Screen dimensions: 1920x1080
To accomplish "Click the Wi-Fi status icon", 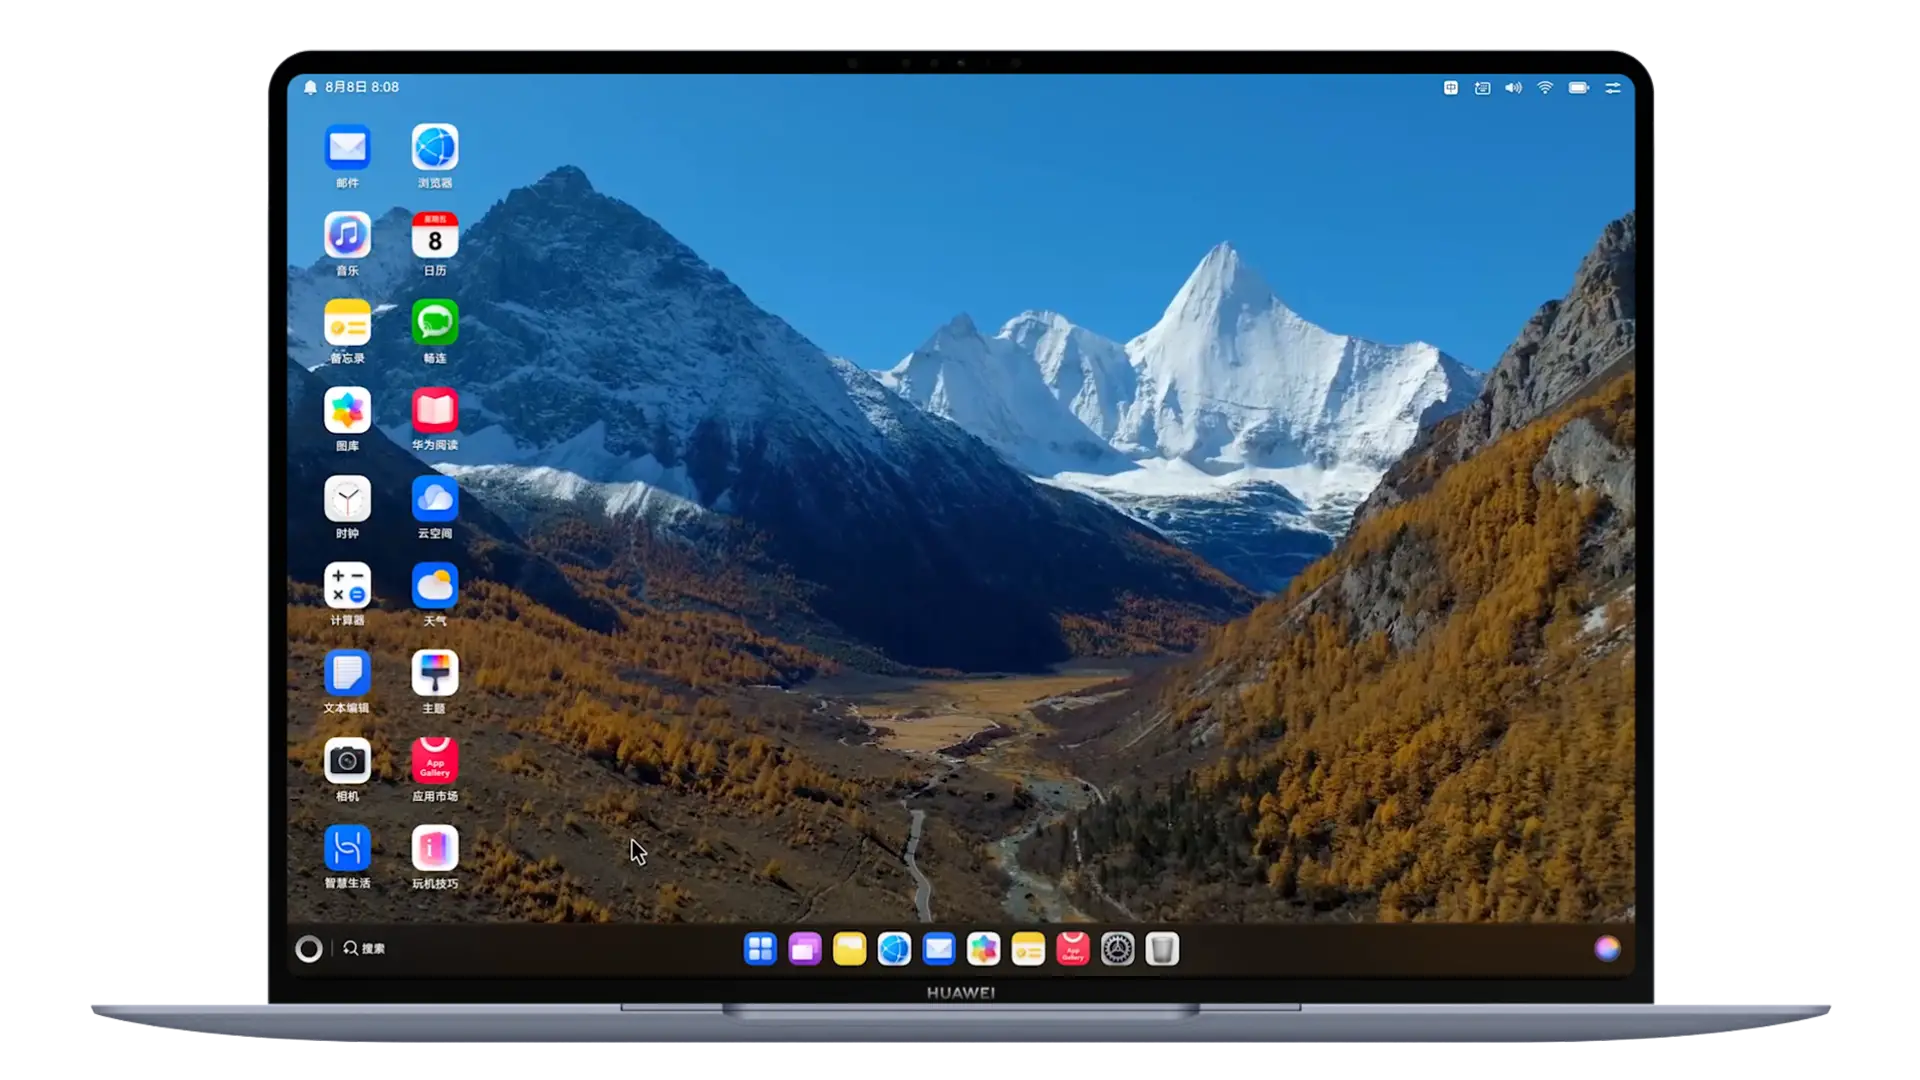I will (x=1545, y=88).
